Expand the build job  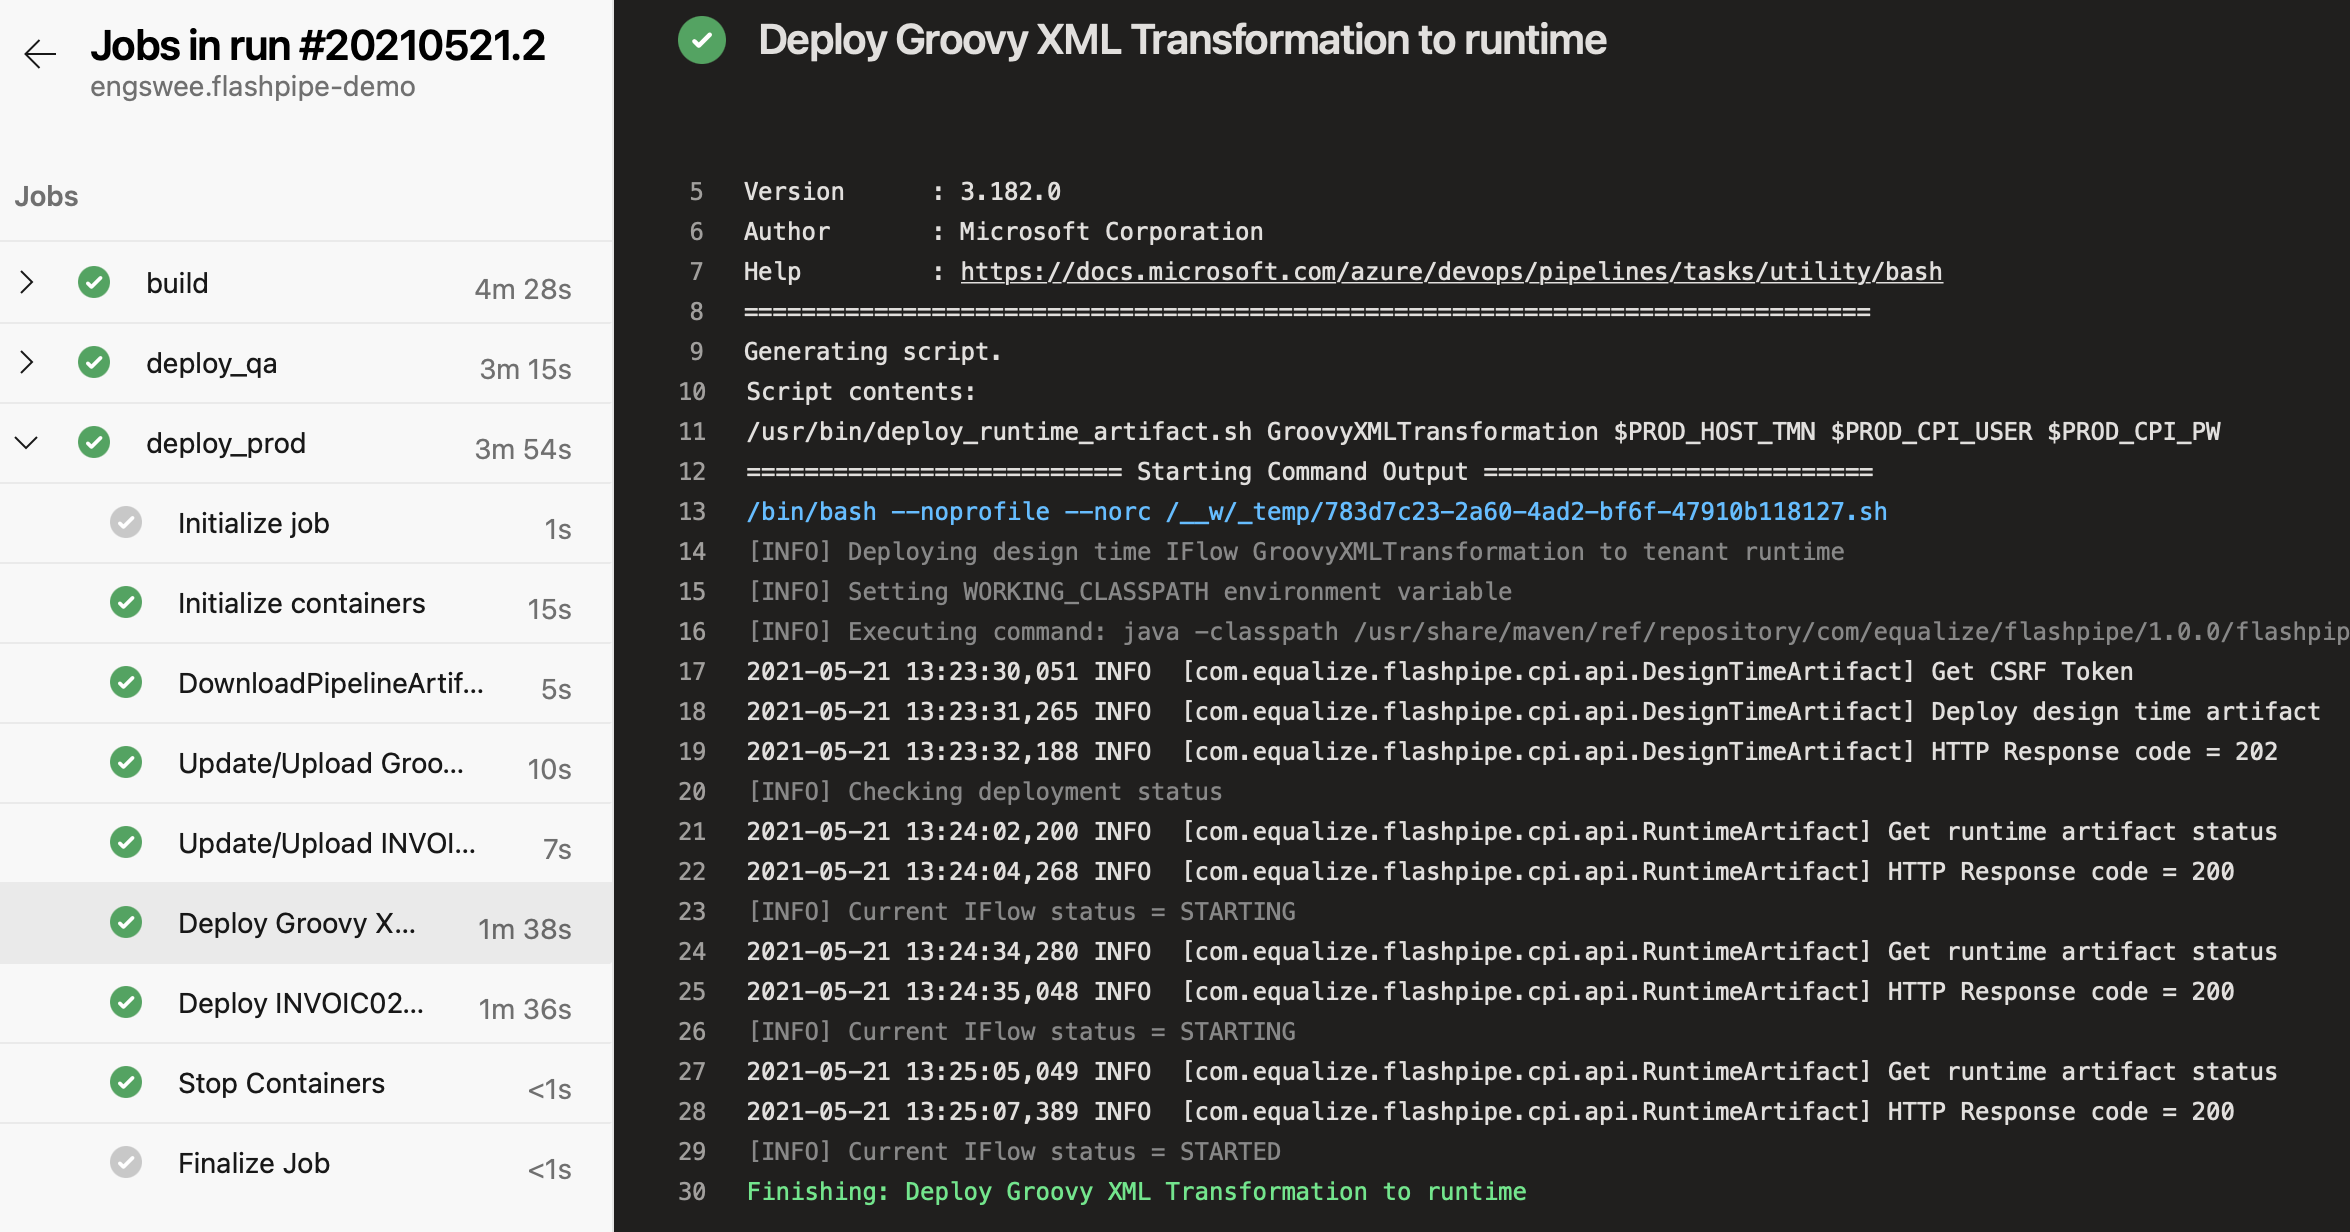27,283
